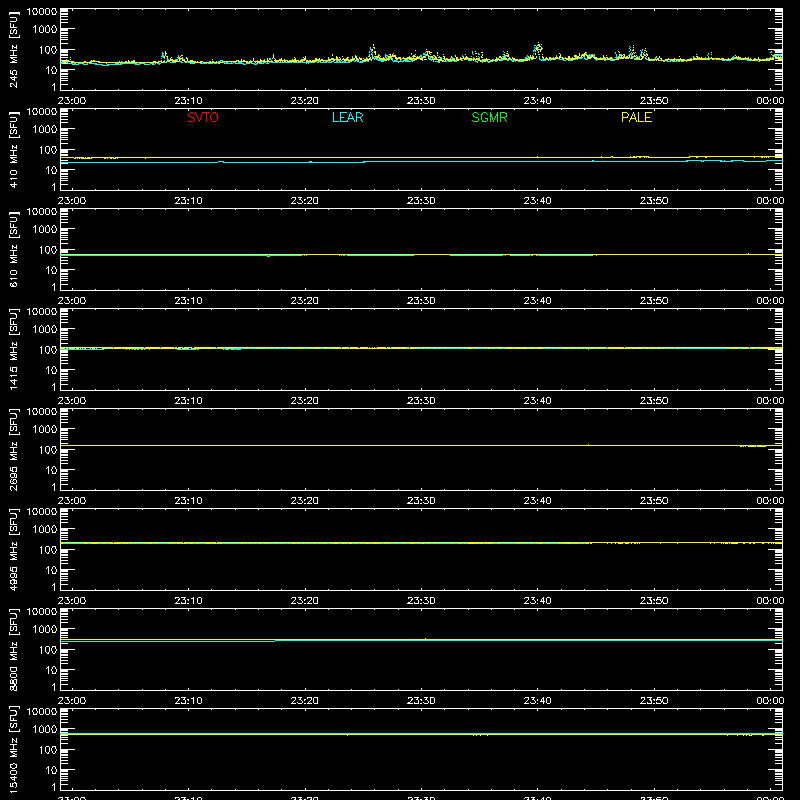800x800 pixels.
Task: Click 23:40 tick label under 1415 MHz plot
Action: point(537,401)
